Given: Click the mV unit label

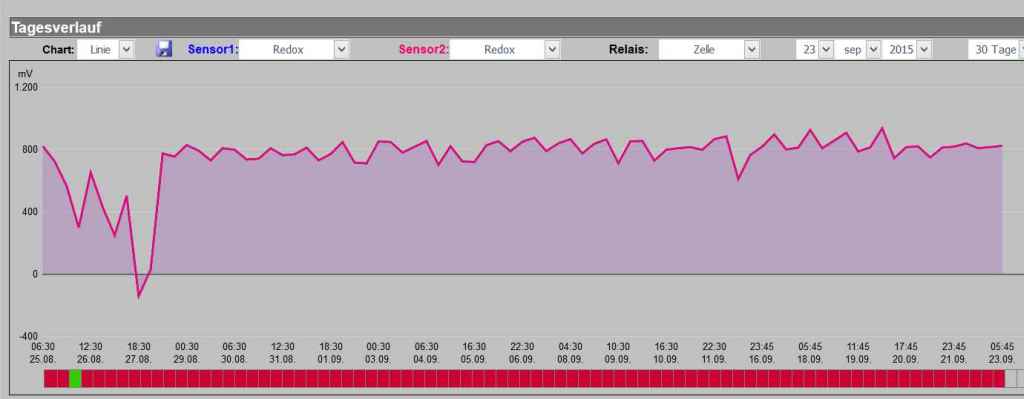Looking at the screenshot, I should [25, 74].
